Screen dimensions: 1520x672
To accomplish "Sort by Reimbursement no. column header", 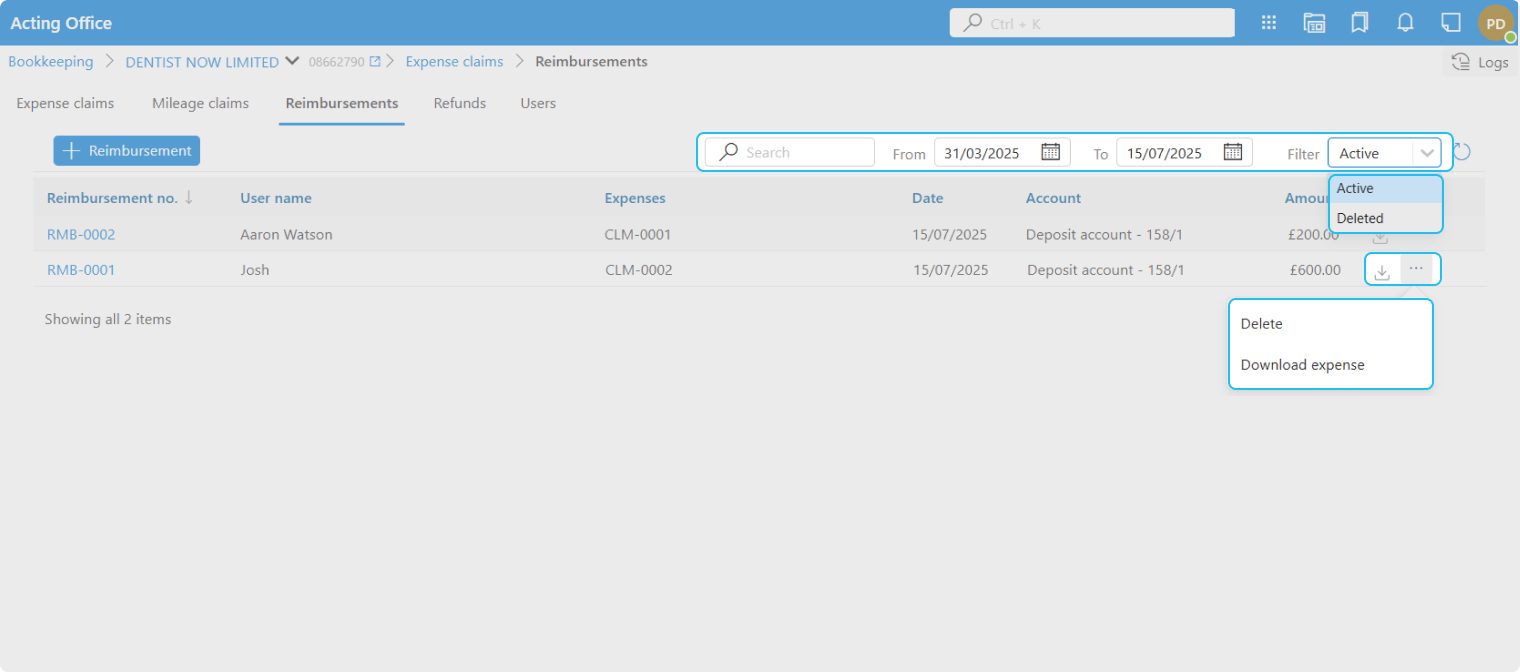I will click(x=112, y=198).
